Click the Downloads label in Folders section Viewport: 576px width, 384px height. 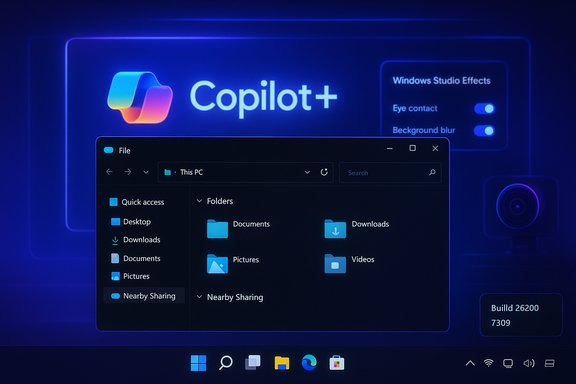pos(370,224)
